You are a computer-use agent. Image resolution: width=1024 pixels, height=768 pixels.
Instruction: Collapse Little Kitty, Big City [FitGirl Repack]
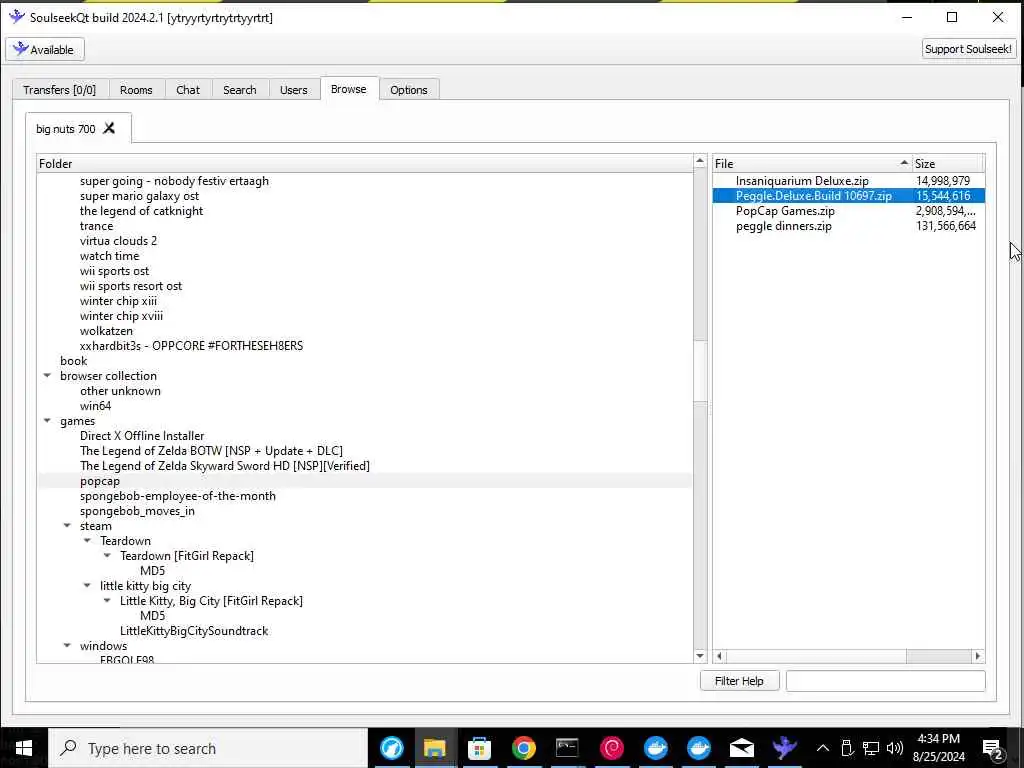point(107,601)
